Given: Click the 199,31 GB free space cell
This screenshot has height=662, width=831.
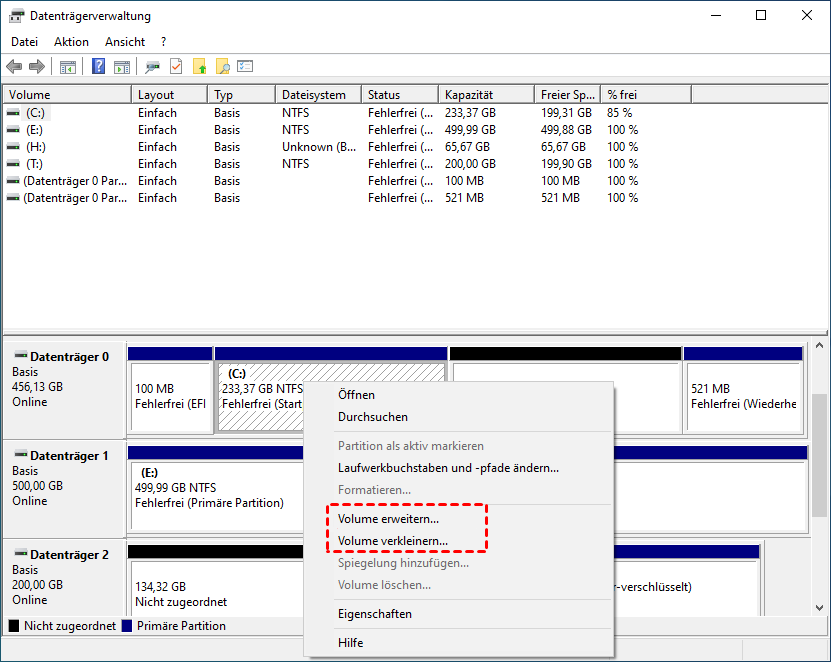Looking at the screenshot, I should point(566,113).
